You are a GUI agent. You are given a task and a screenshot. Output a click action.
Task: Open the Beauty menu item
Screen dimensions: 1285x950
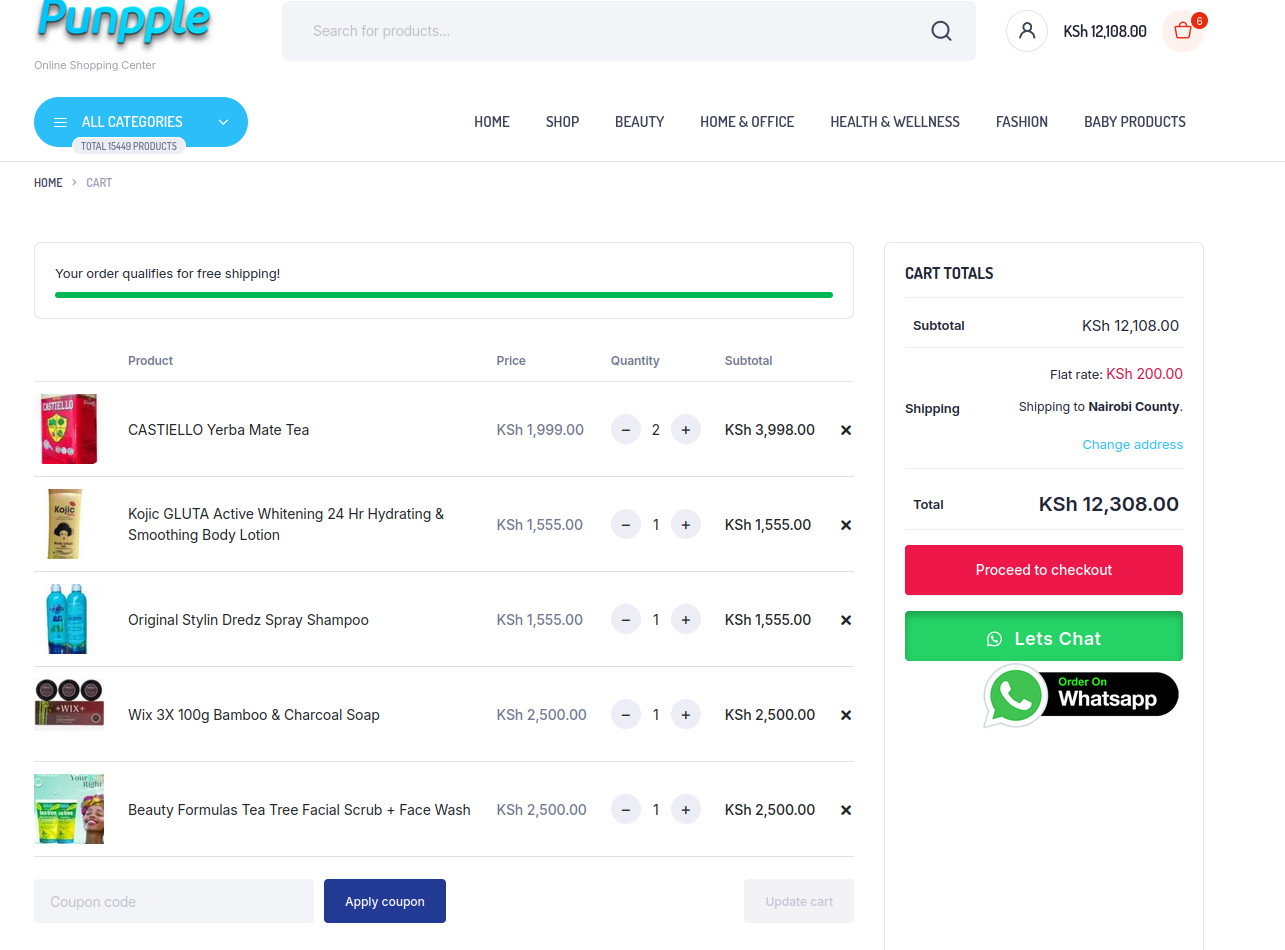tap(640, 122)
